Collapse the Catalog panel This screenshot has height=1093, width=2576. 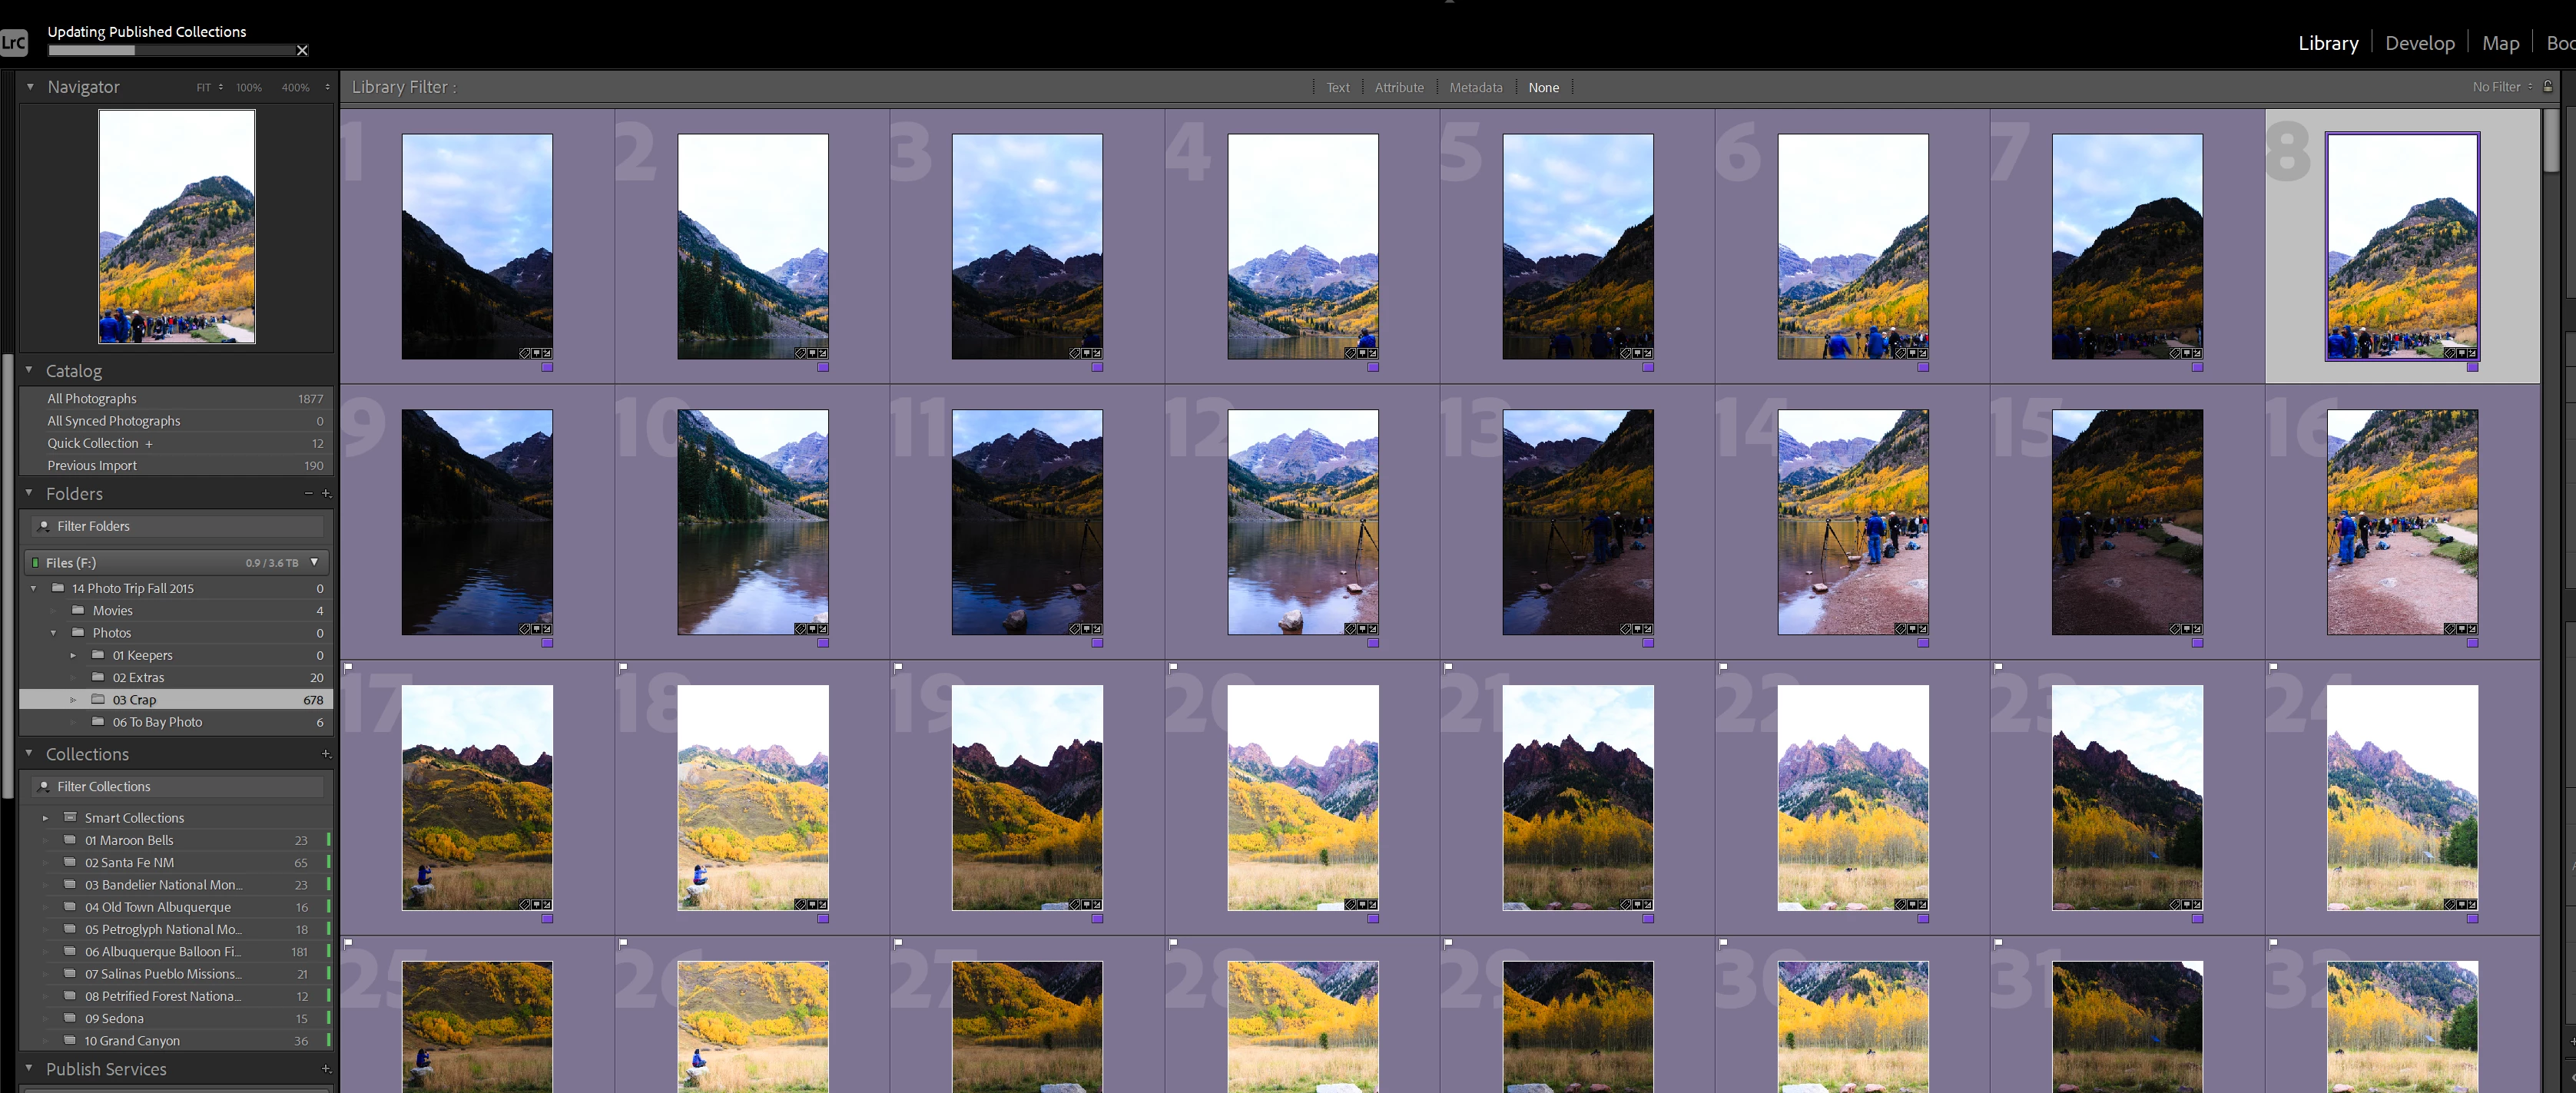click(29, 370)
